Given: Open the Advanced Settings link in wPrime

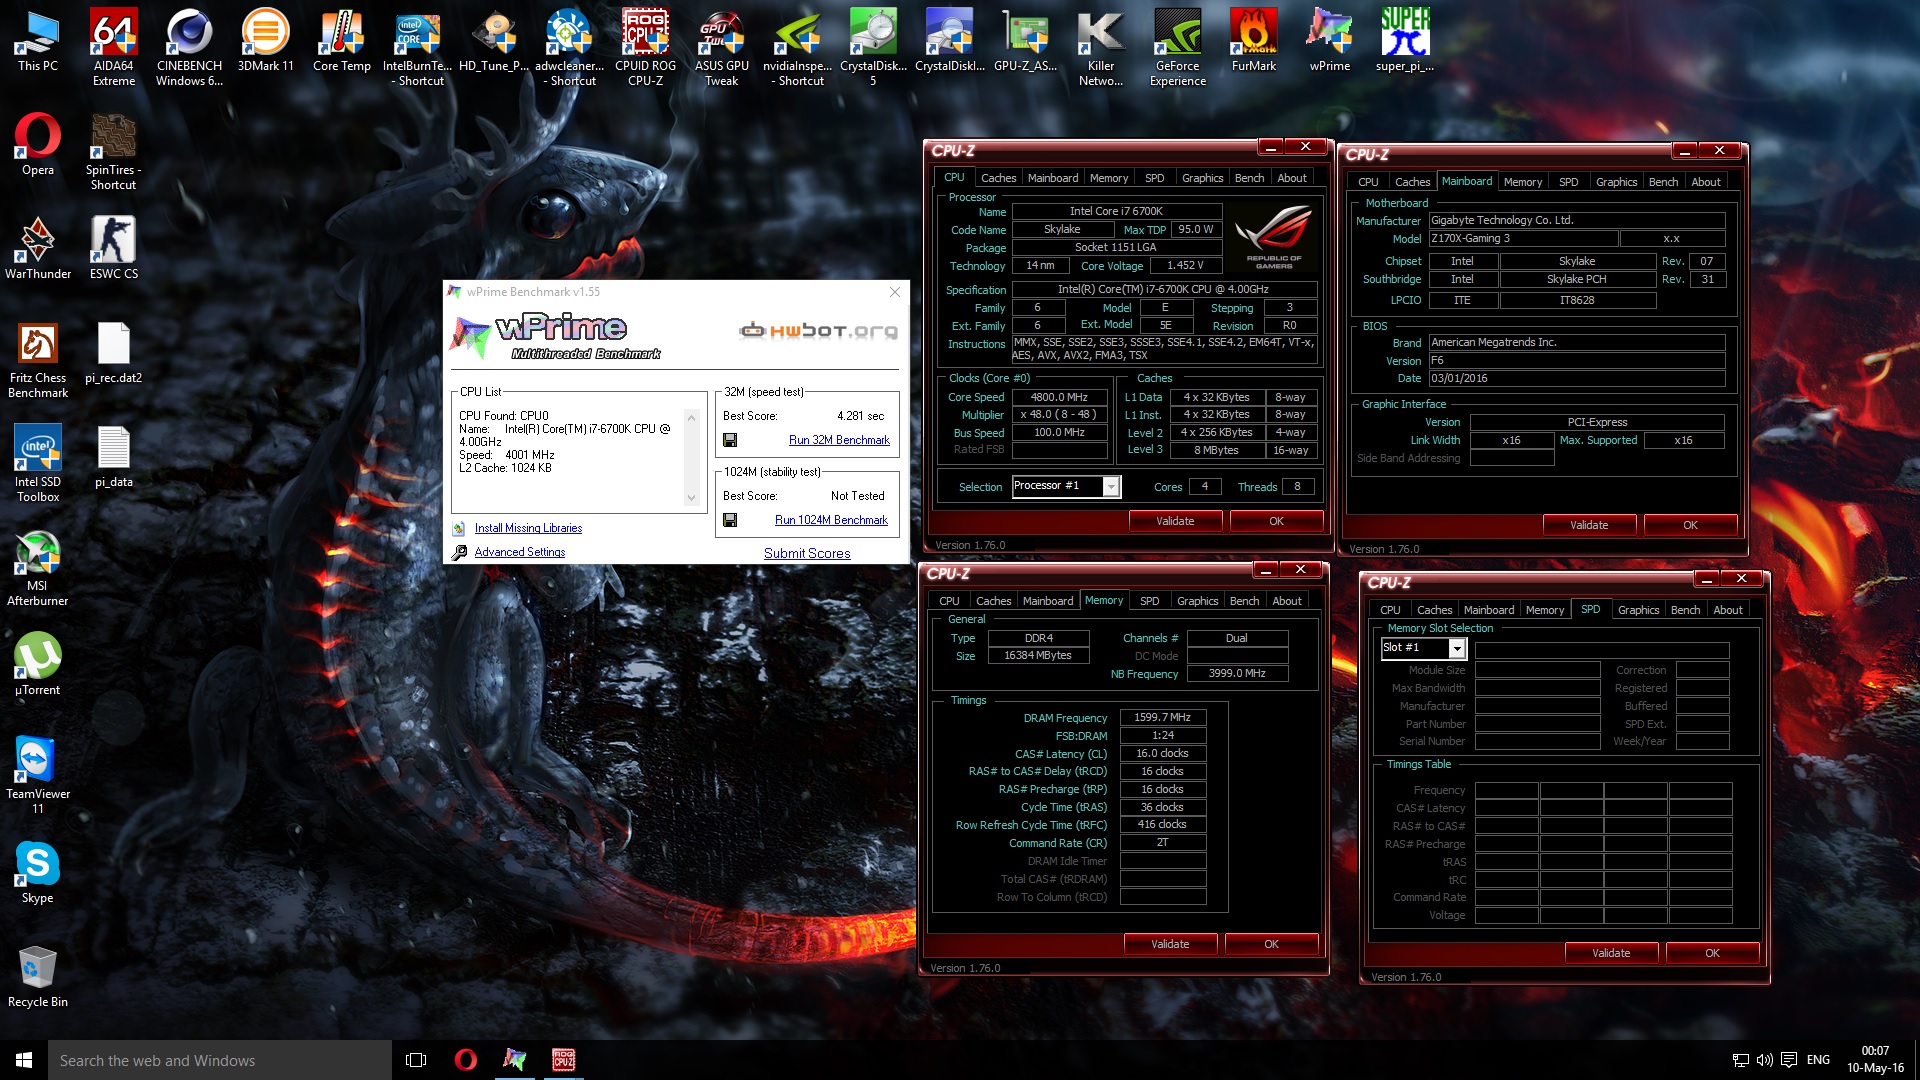Looking at the screenshot, I should coord(519,552).
